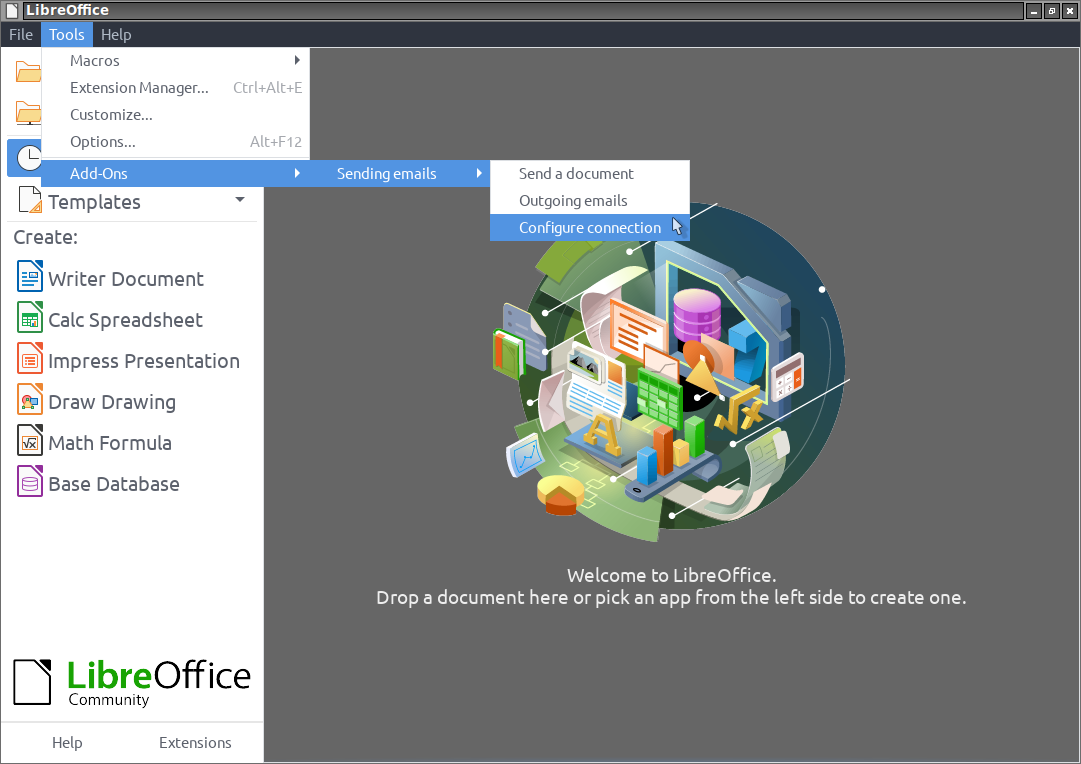Click the Base Database icon
The width and height of the screenshot is (1081, 764).
30,482
